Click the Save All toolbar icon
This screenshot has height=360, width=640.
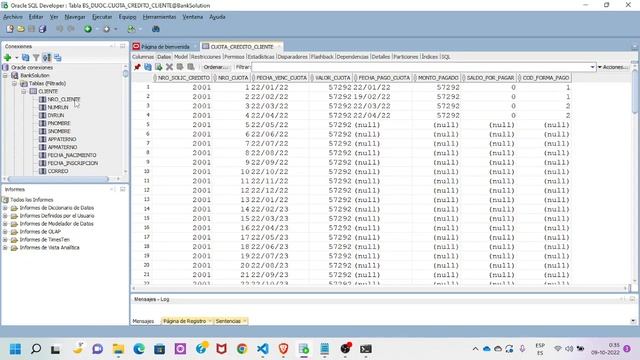click(x=42, y=29)
